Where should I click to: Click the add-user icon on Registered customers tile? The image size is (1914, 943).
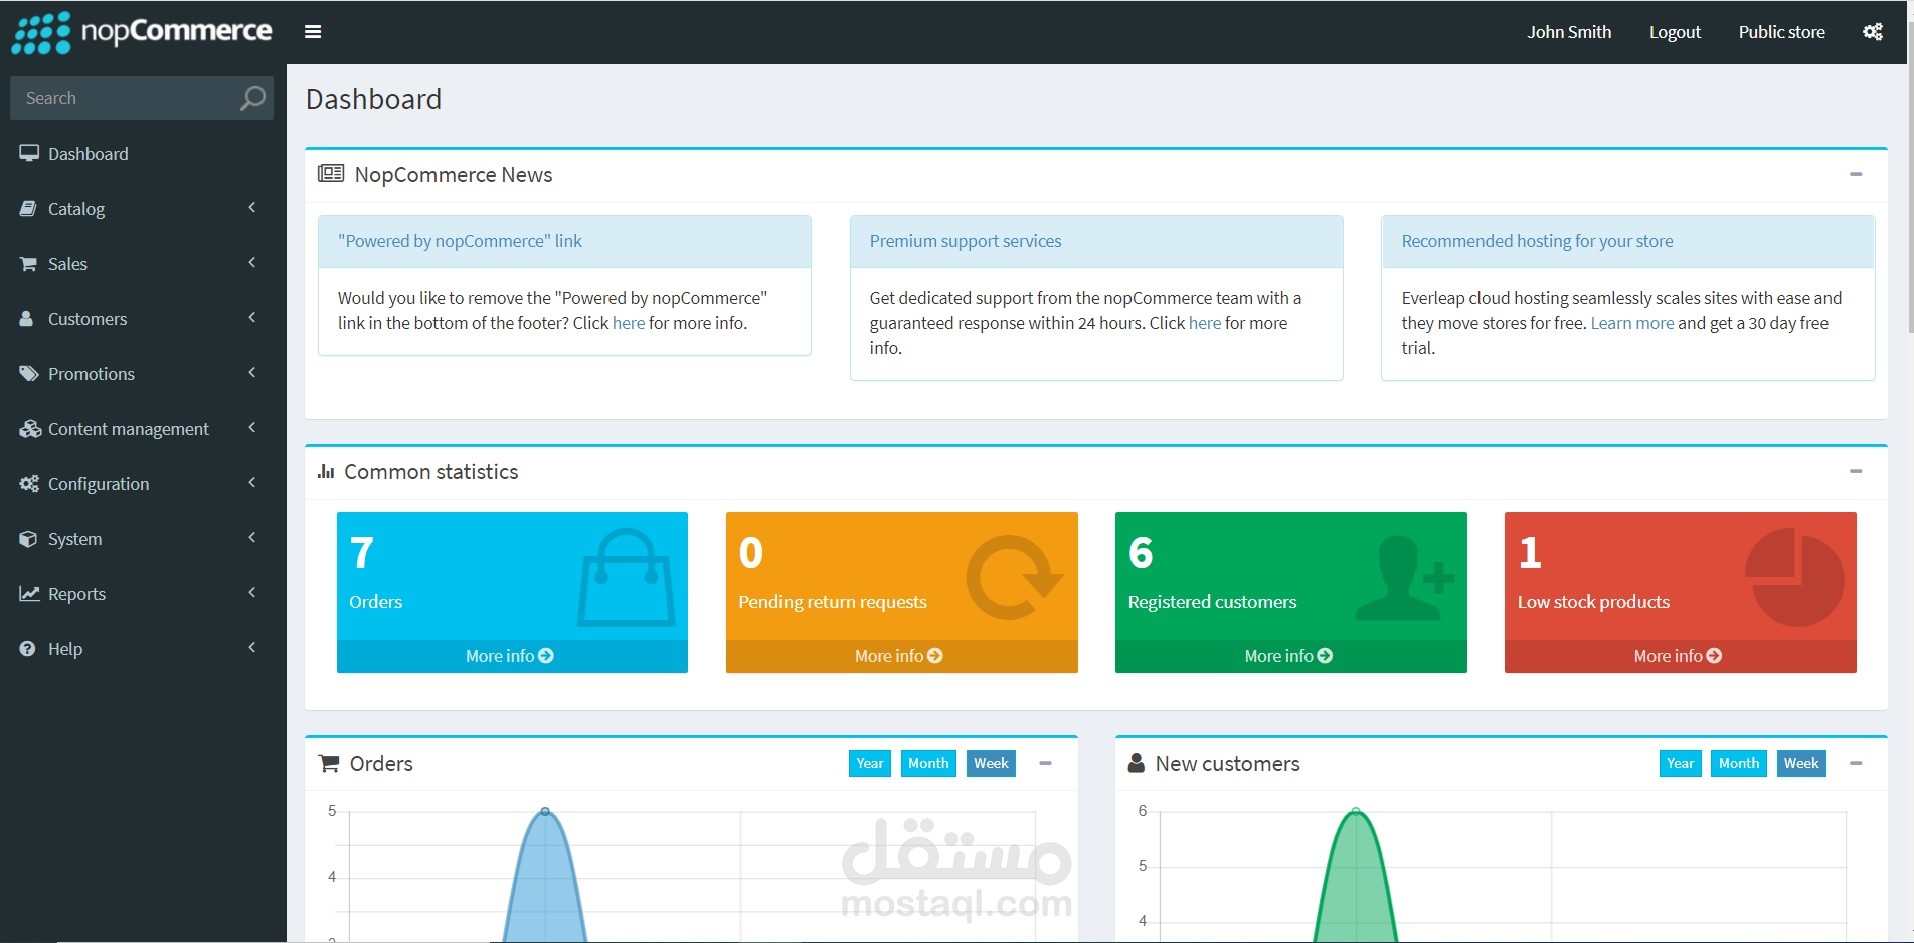pyautogui.click(x=1406, y=579)
